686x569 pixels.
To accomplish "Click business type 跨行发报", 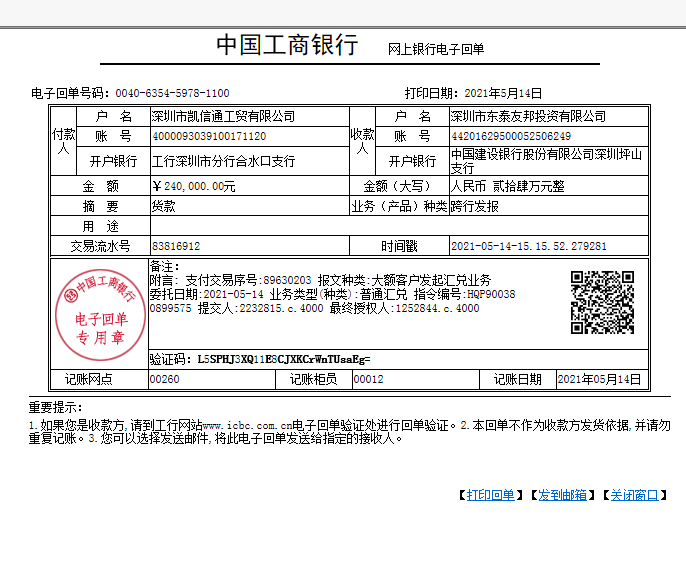I will click(475, 206).
